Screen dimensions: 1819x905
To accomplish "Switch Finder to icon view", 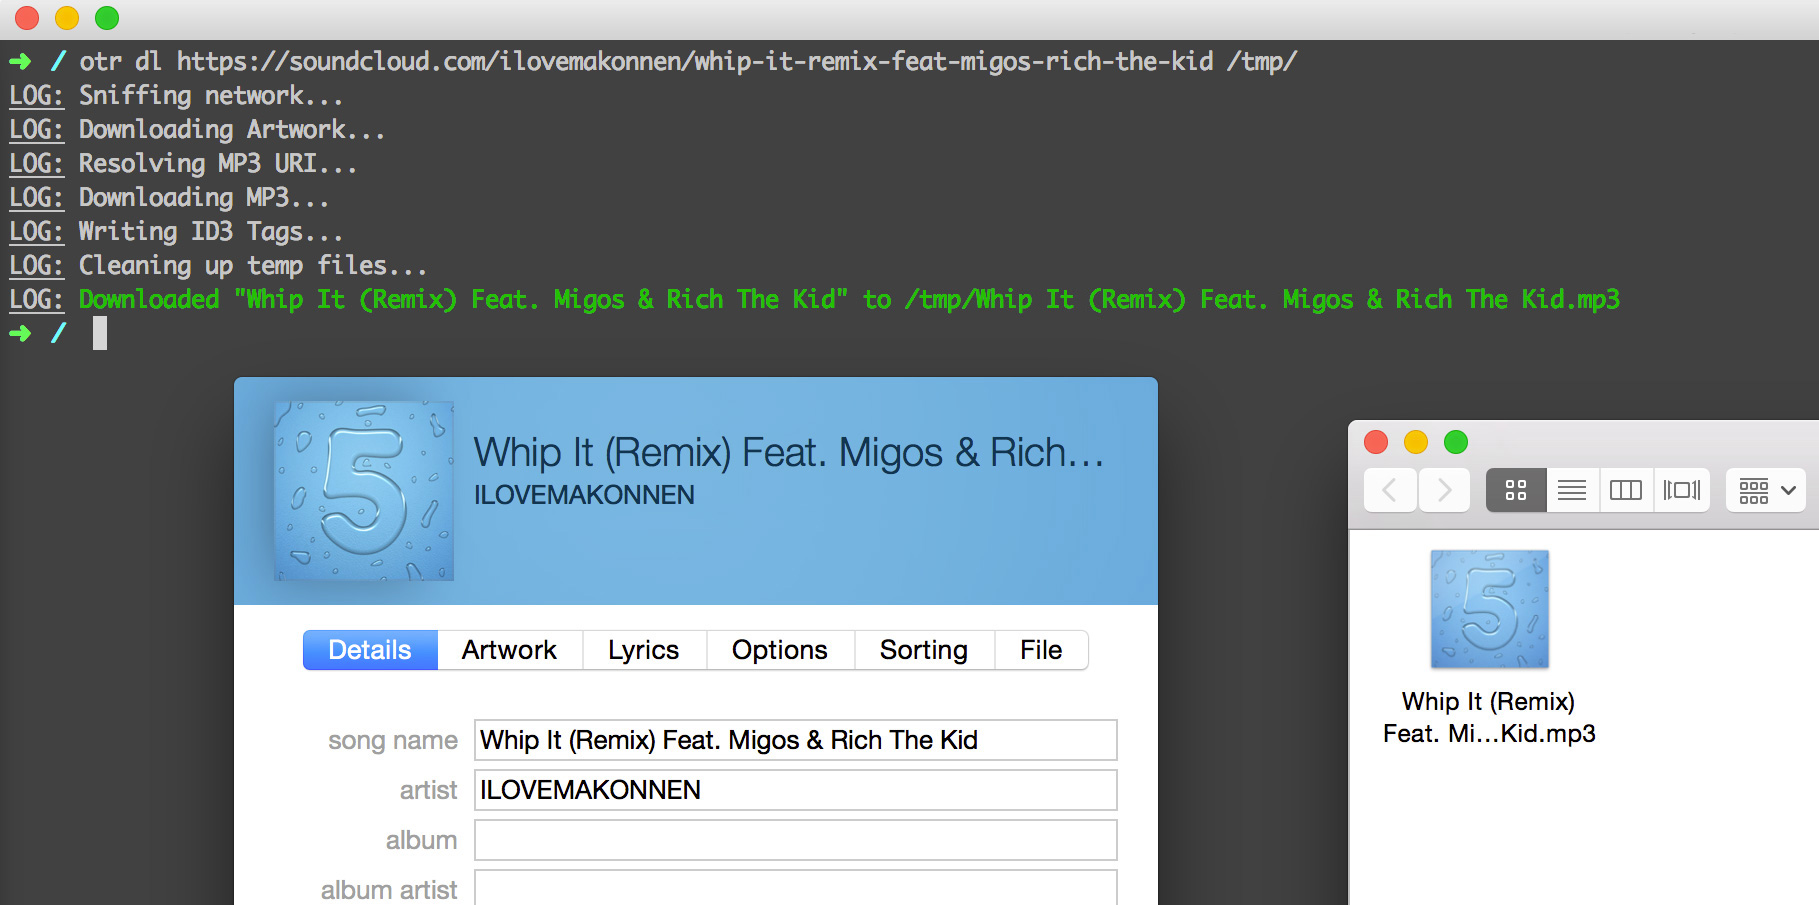I will pyautogui.click(x=1516, y=490).
